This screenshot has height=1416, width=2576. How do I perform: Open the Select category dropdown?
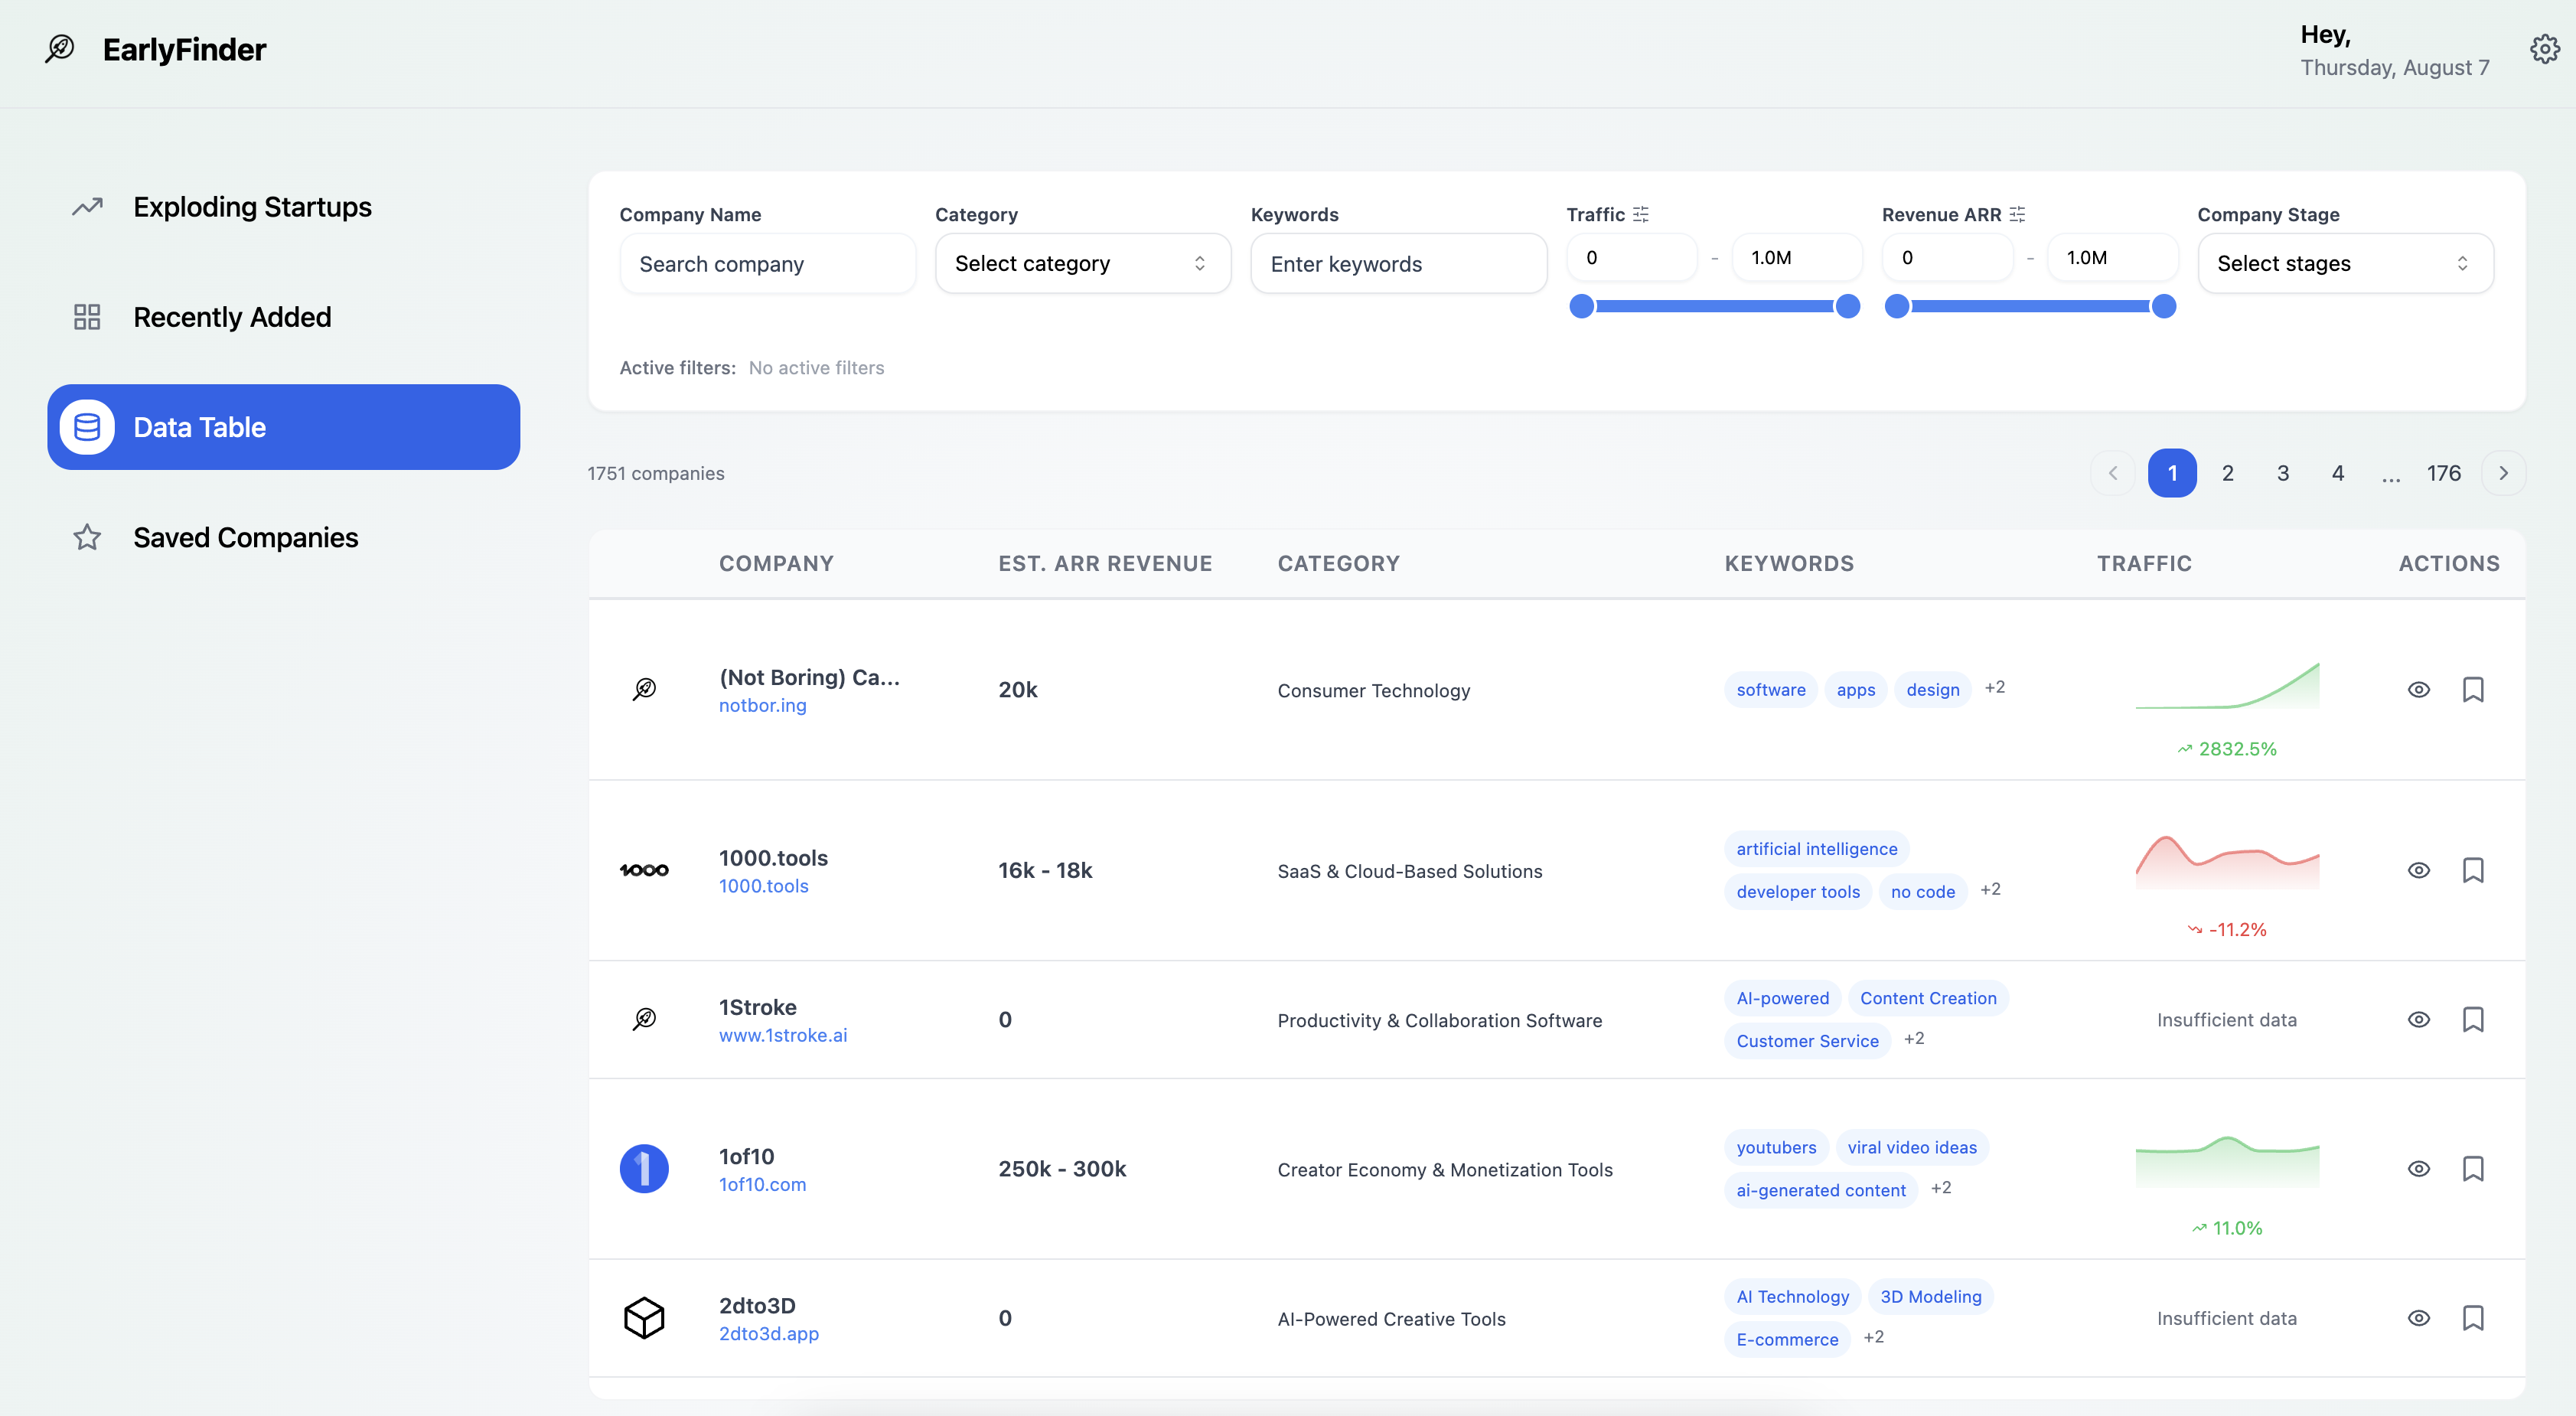1082,263
